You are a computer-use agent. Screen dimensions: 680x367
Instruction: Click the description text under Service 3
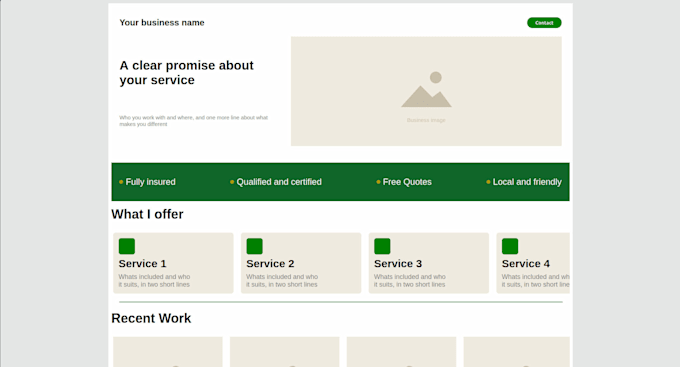(x=409, y=281)
